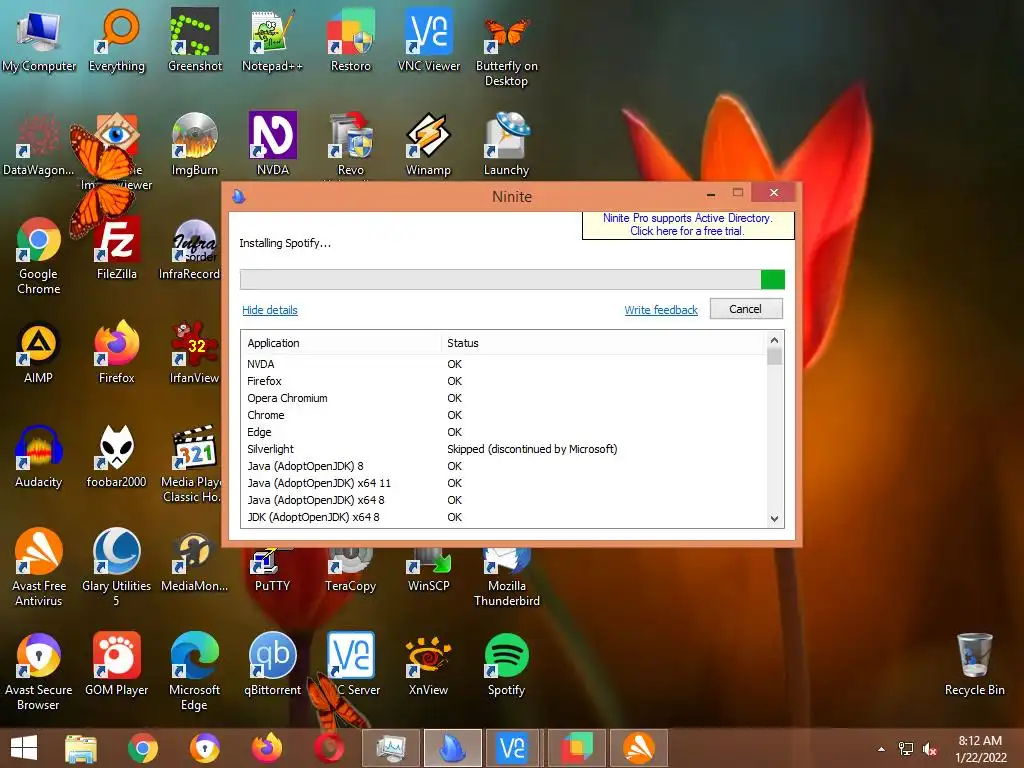Image resolution: width=1024 pixels, height=768 pixels.
Task: Open the taskbar clock and date
Action: pos(980,749)
